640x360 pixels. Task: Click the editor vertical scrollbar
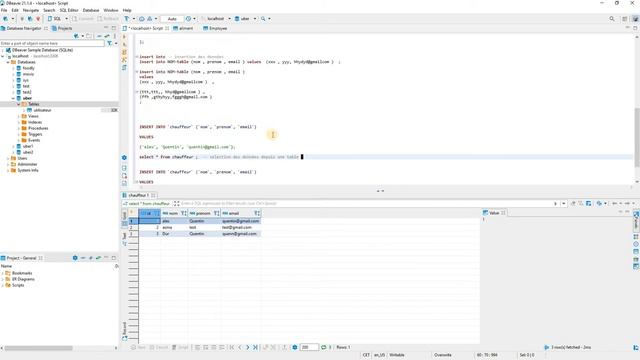click(637, 137)
